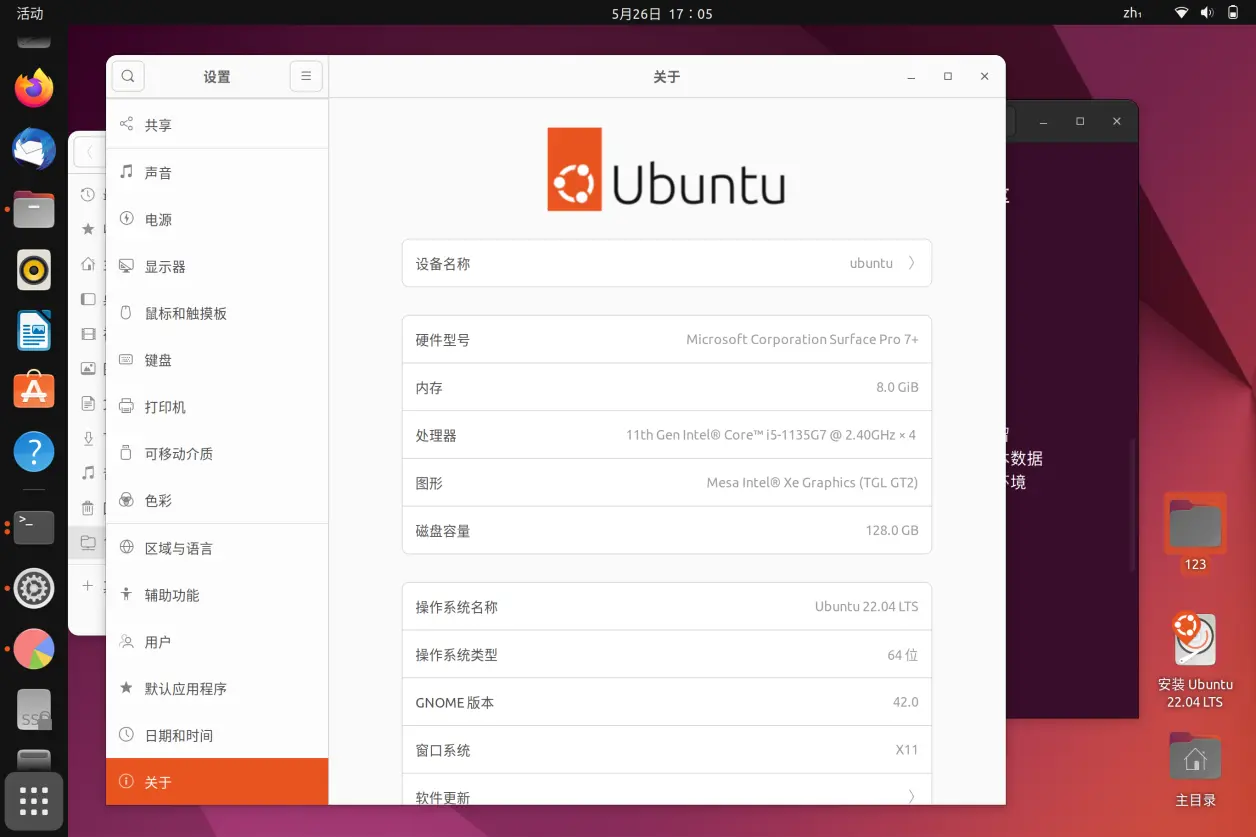Open the clock 5月26日 17:05 calendar
The width and height of the screenshot is (1256, 837).
click(x=661, y=13)
